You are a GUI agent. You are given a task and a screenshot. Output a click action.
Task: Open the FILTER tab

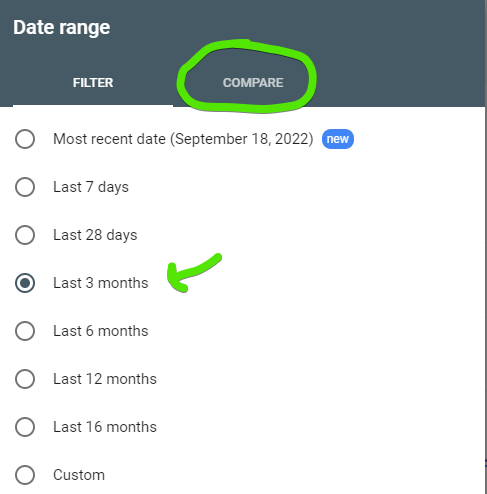[x=93, y=83]
